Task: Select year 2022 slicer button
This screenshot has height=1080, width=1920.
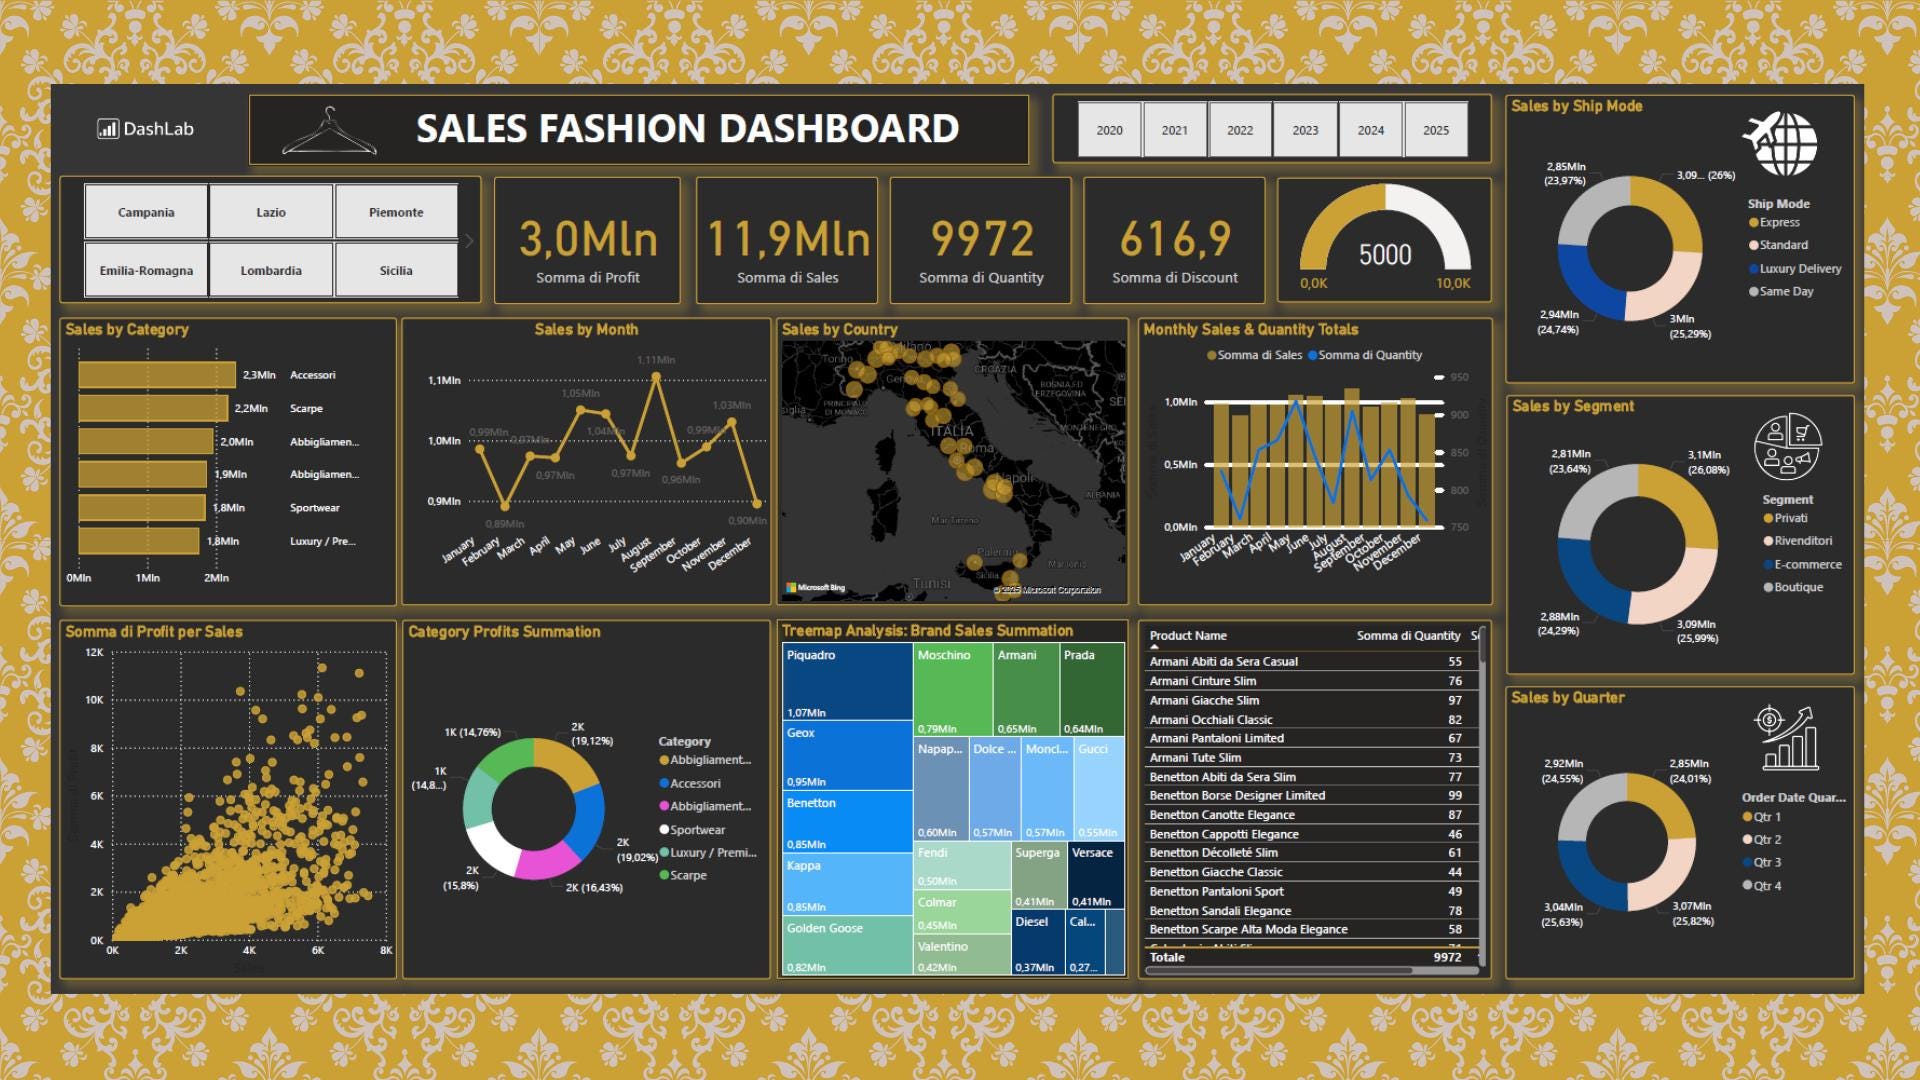Action: [x=1240, y=130]
